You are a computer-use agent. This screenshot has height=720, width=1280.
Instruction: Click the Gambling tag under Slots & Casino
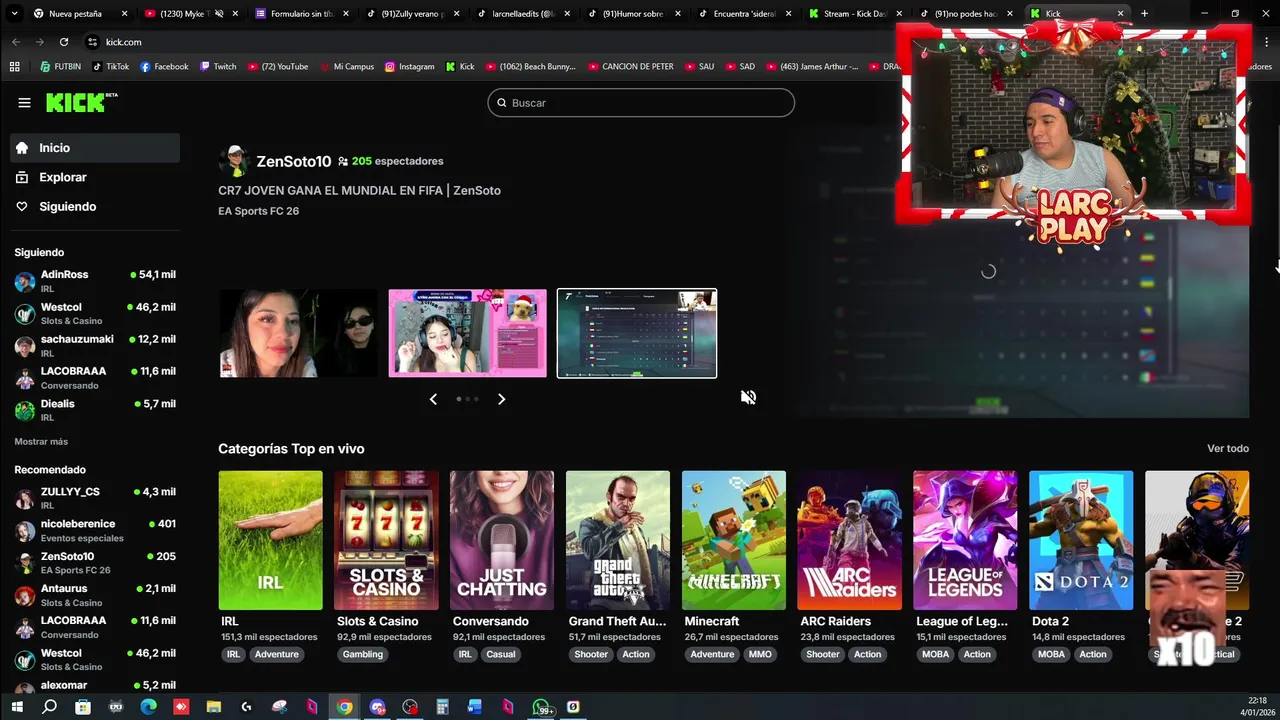(363, 654)
